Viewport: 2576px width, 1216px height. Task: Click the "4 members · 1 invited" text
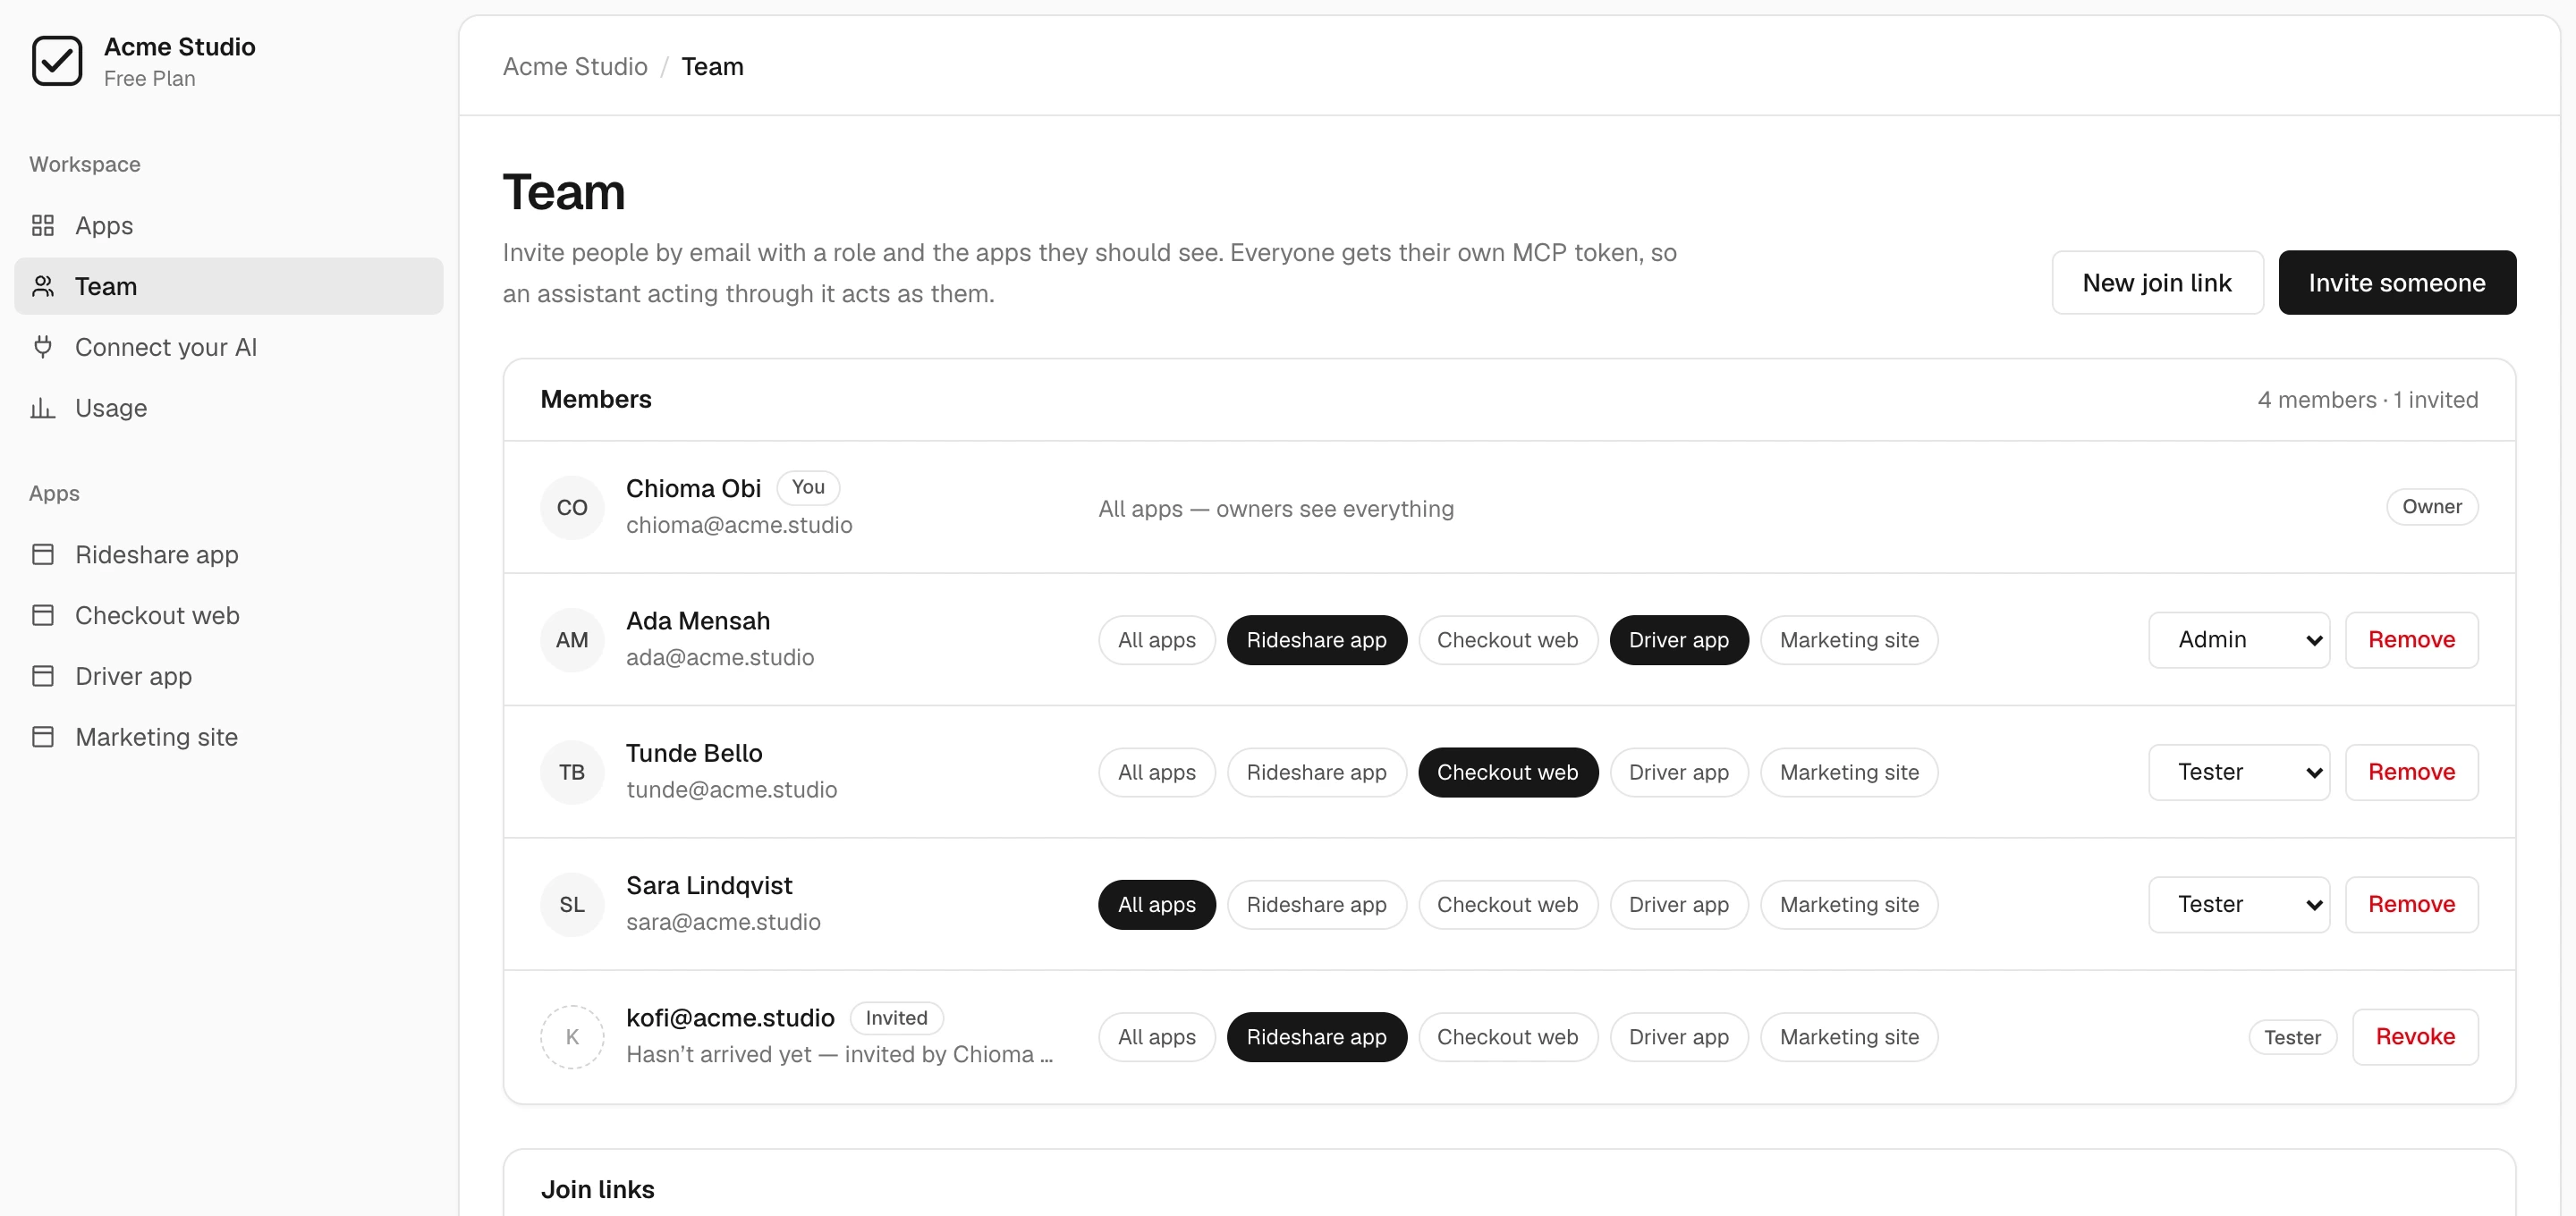2367,399
